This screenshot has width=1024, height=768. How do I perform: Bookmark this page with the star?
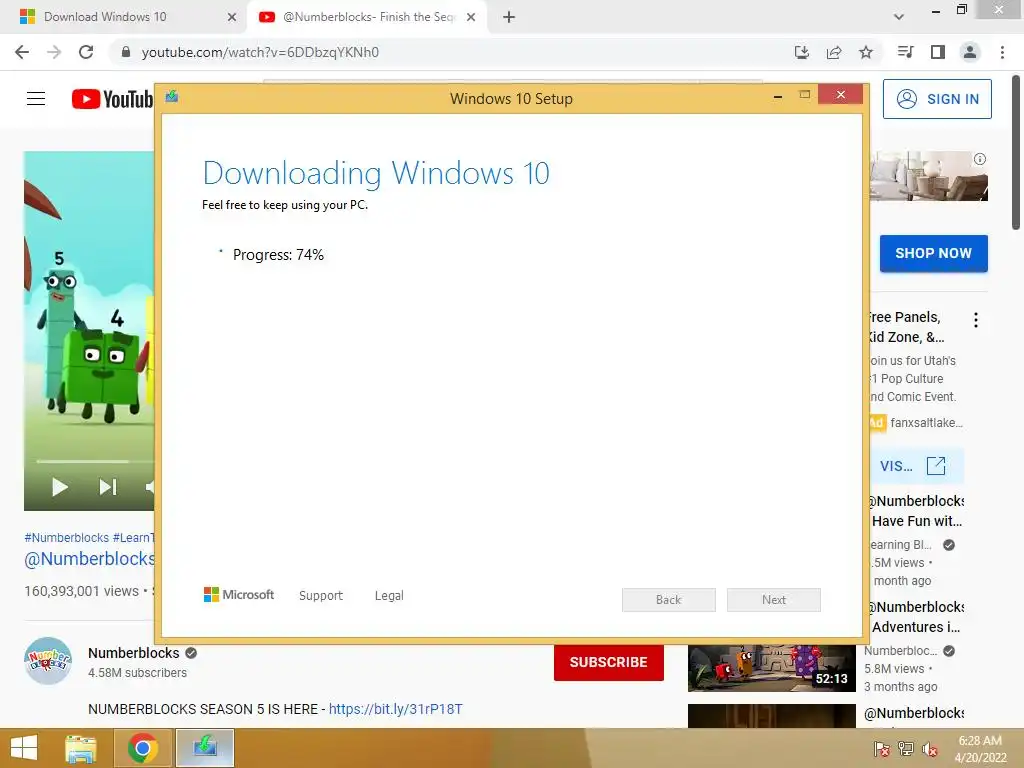coord(866,52)
